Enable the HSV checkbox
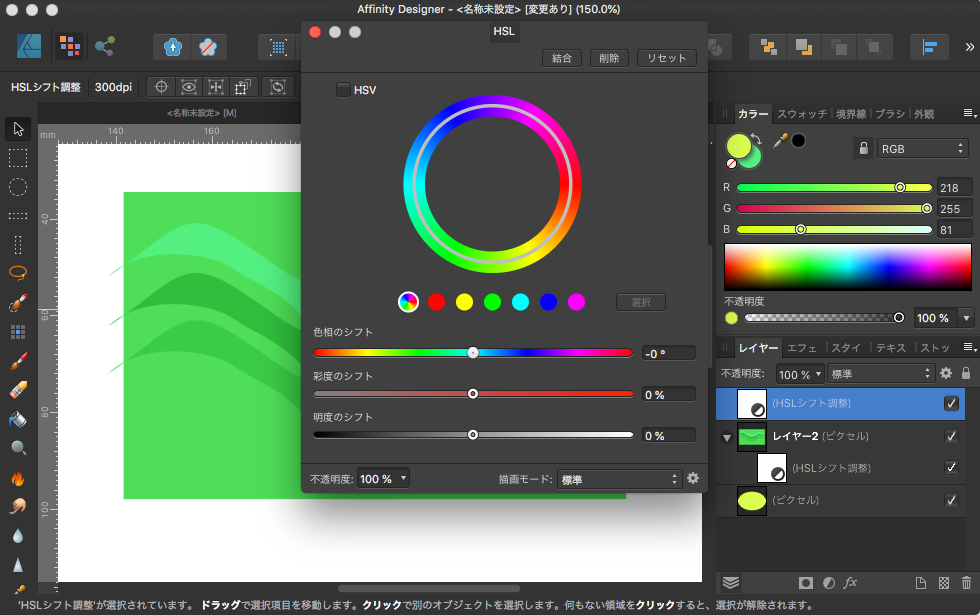The width and height of the screenshot is (980, 615). (x=343, y=90)
